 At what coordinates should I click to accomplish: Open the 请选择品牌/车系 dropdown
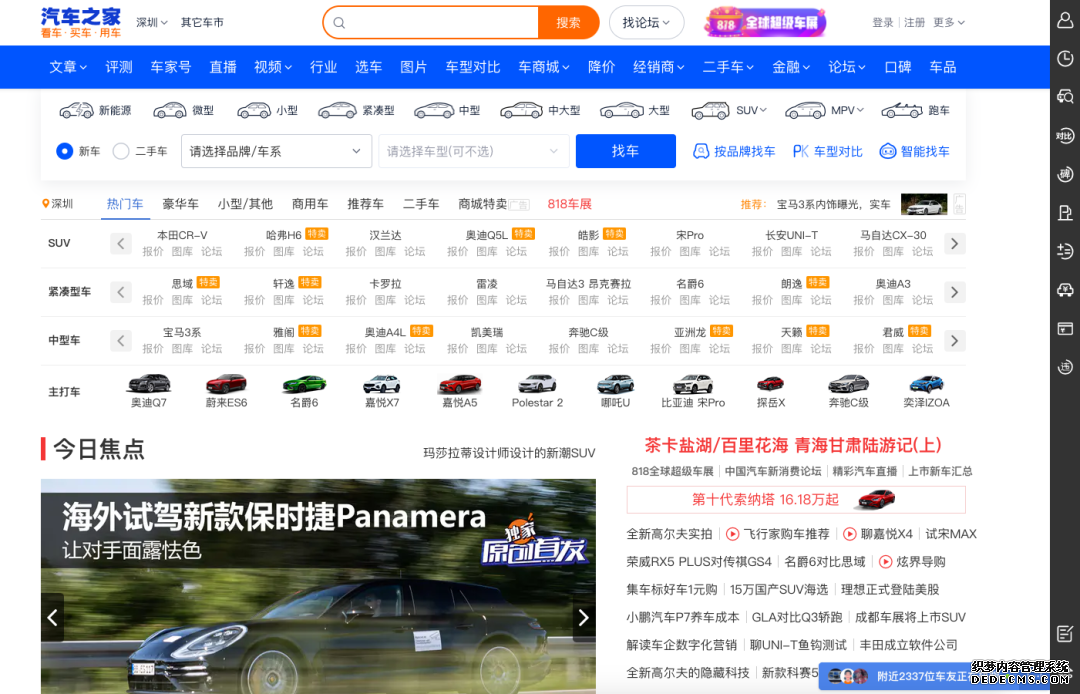tap(276, 150)
